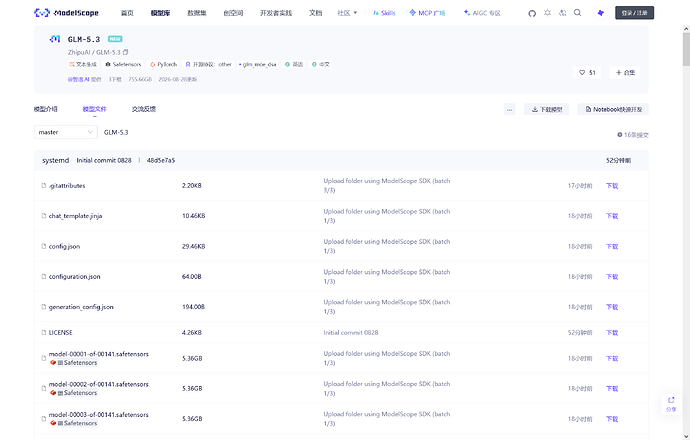Image resolution: width=690 pixels, height=440 pixels.
Task: Click the plus collection button
Action: point(625,73)
